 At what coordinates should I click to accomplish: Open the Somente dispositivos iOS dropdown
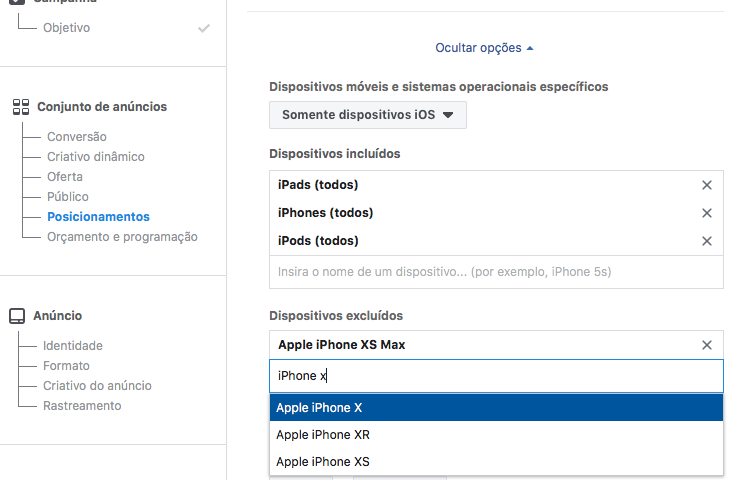368,115
